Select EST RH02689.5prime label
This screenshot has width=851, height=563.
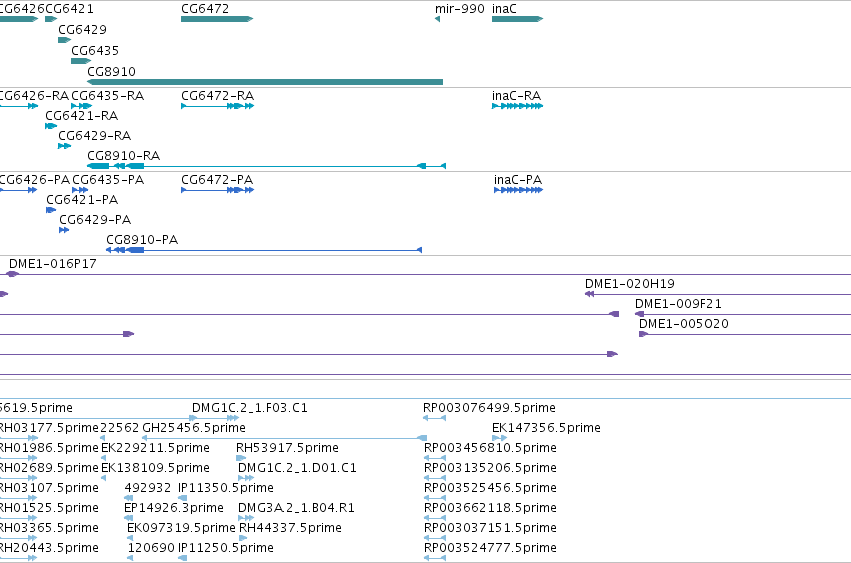[49, 468]
